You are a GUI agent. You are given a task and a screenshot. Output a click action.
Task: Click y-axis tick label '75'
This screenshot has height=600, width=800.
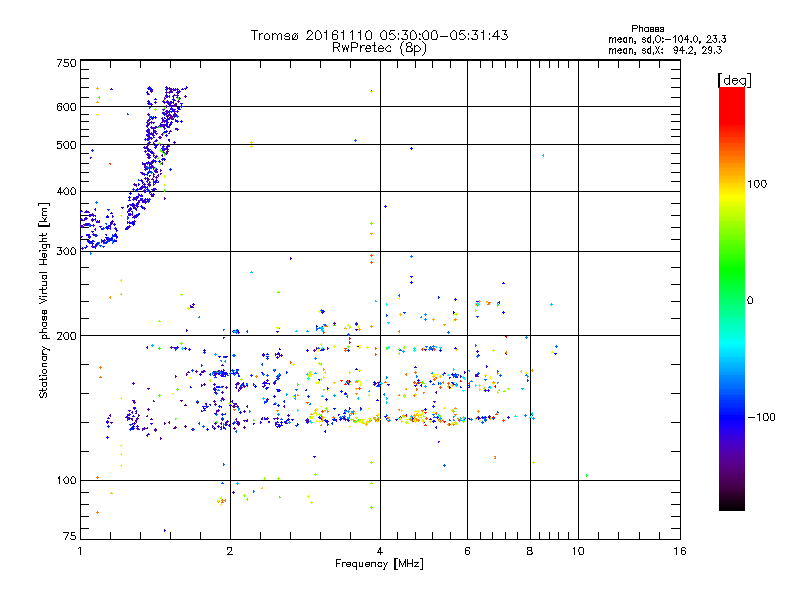[x=70, y=536]
